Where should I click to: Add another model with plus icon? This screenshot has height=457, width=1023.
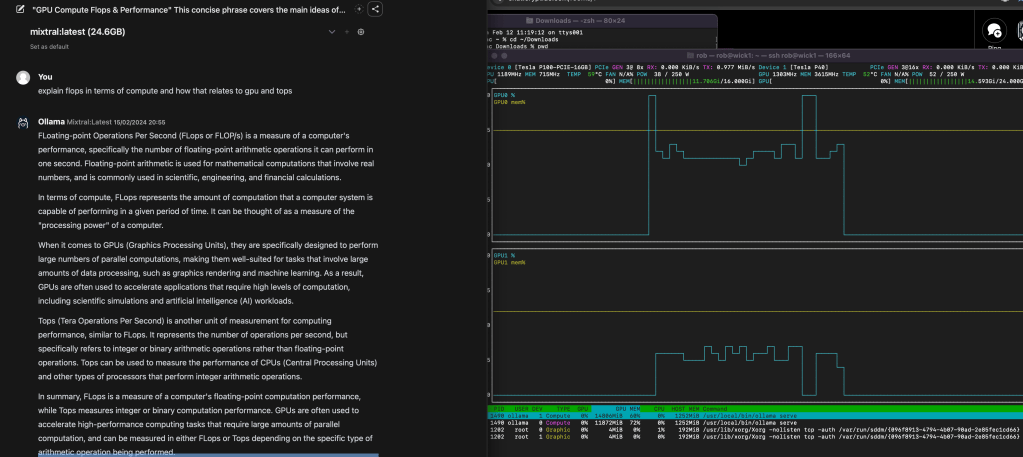click(x=347, y=32)
